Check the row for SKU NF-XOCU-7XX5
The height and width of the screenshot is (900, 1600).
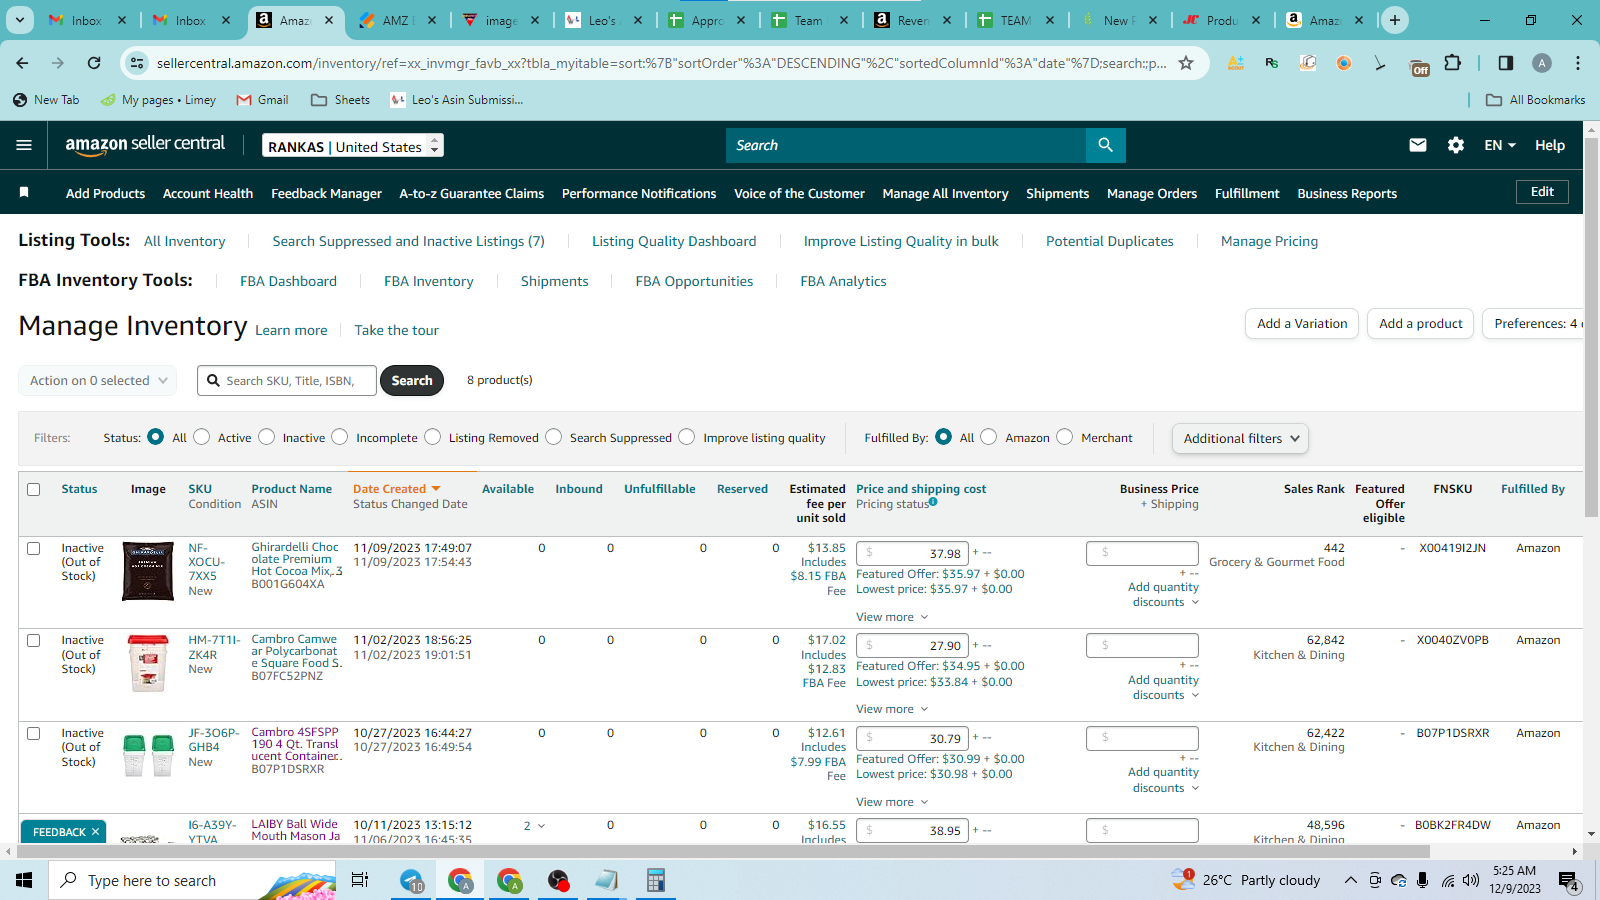tap(34, 549)
